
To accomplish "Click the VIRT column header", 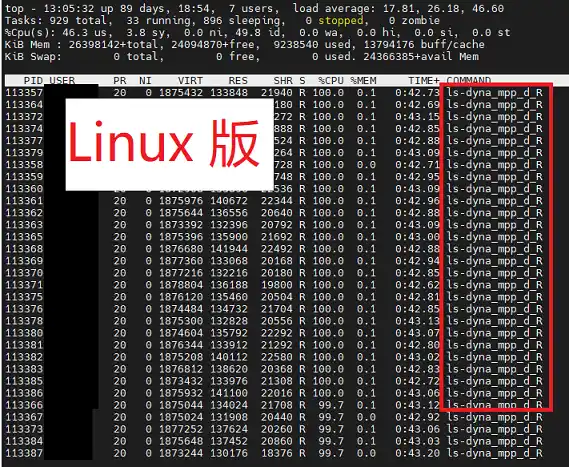I will (x=190, y=80).
